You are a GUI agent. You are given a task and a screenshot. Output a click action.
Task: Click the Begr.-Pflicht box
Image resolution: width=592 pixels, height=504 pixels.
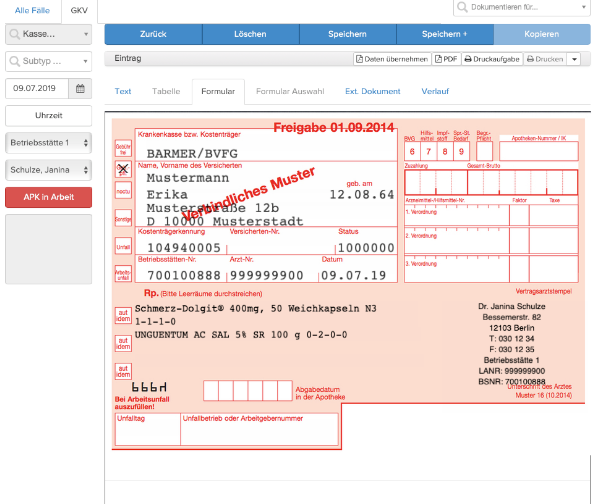484,151
